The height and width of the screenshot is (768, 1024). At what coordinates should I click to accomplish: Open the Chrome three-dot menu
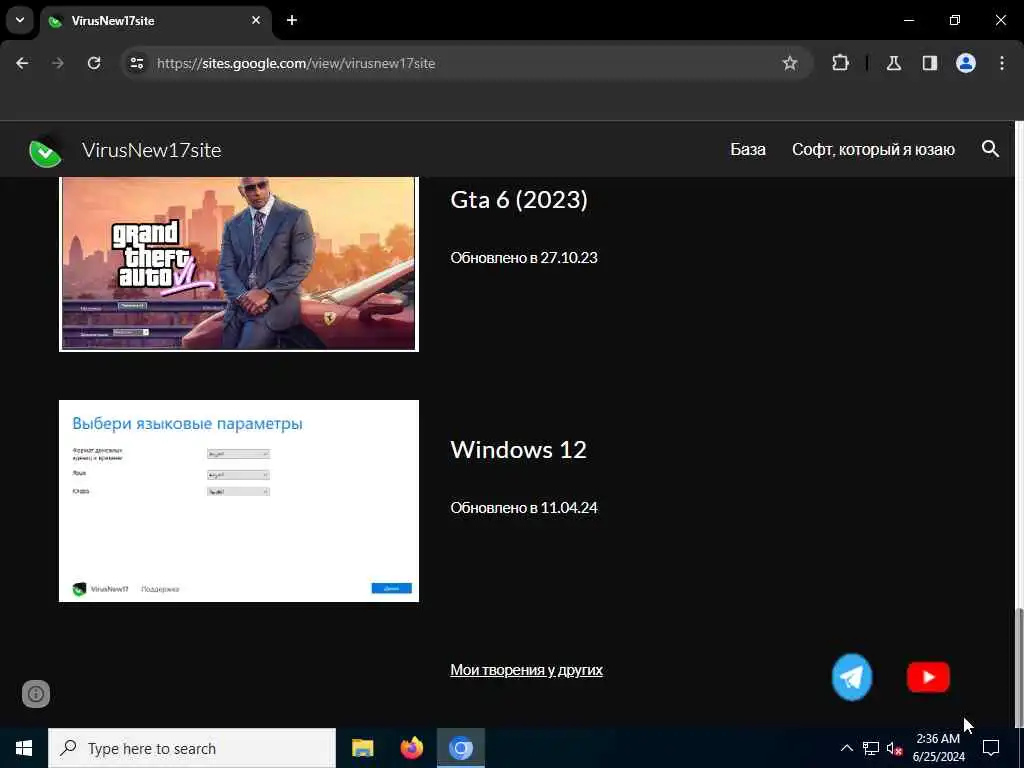(x=1002, y=63)
